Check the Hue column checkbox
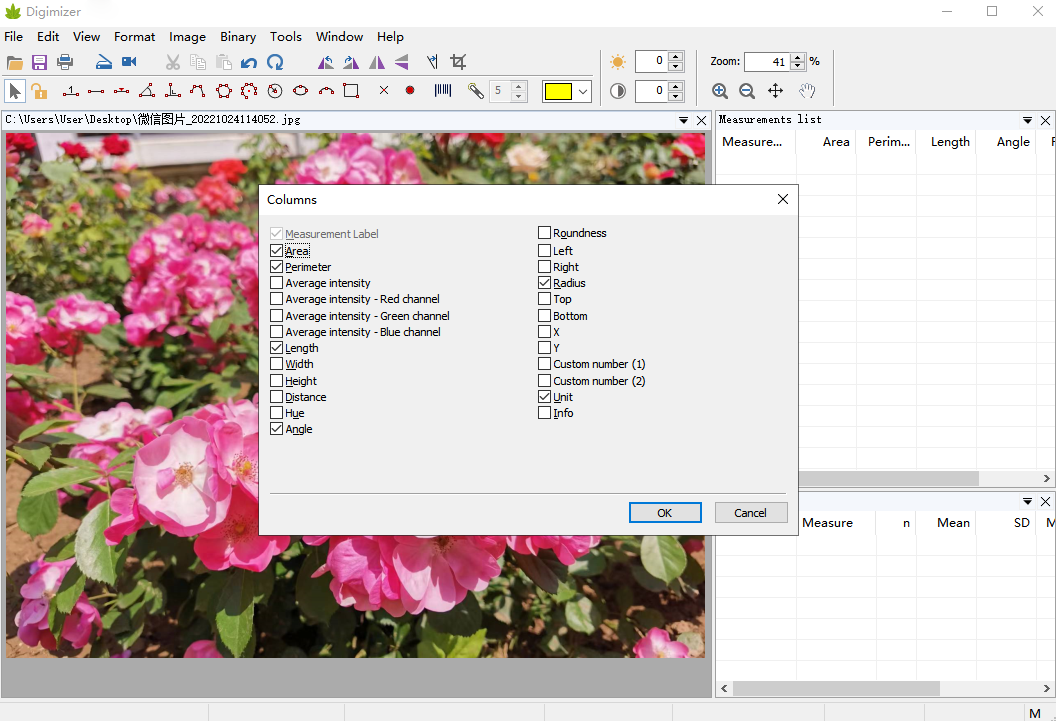 tap(276, 413)
